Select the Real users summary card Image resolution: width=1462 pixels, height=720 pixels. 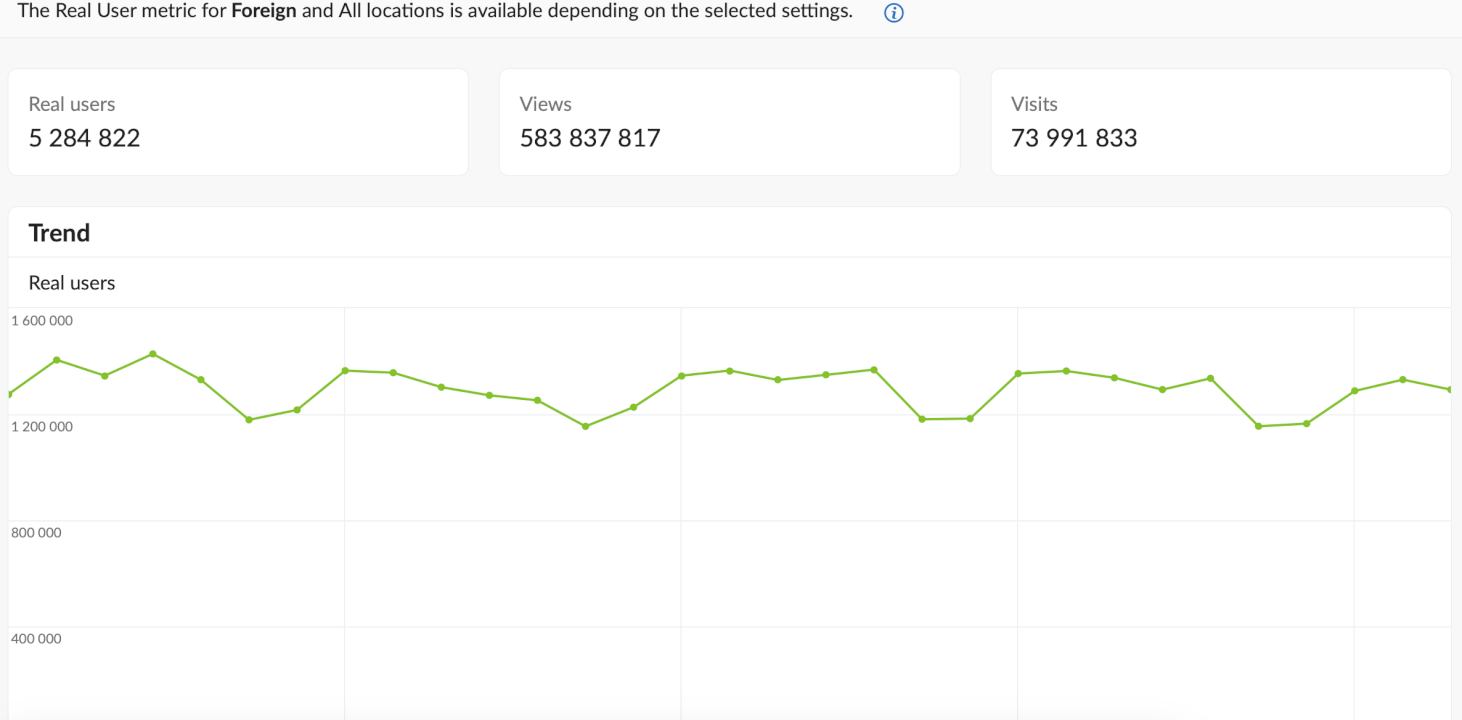[238, 122]
